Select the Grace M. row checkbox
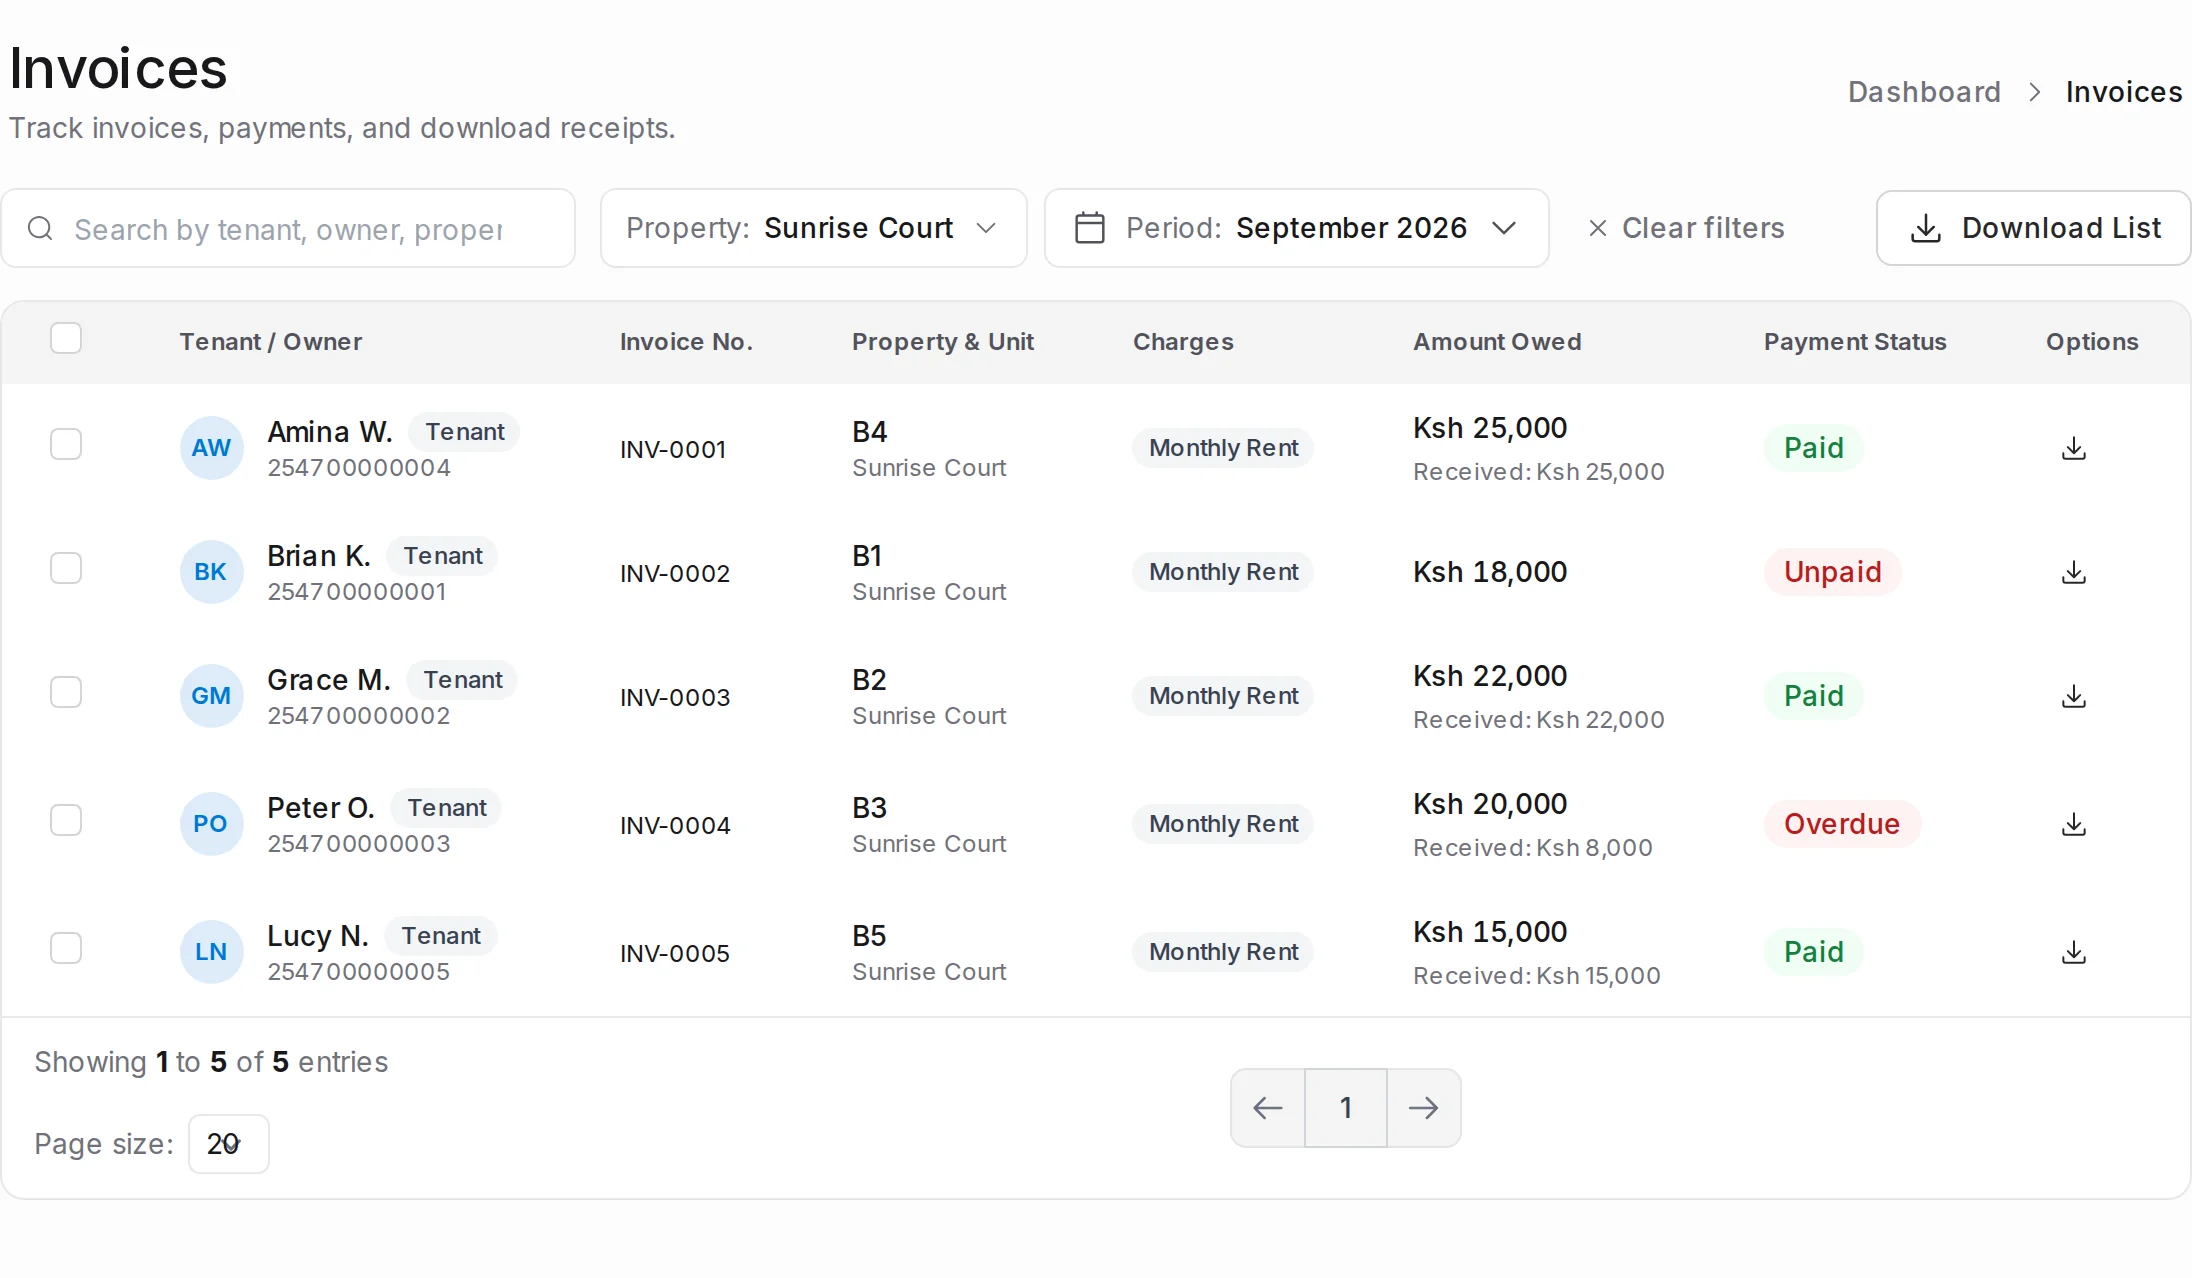 pyautogui.click(x=66, y=692)
